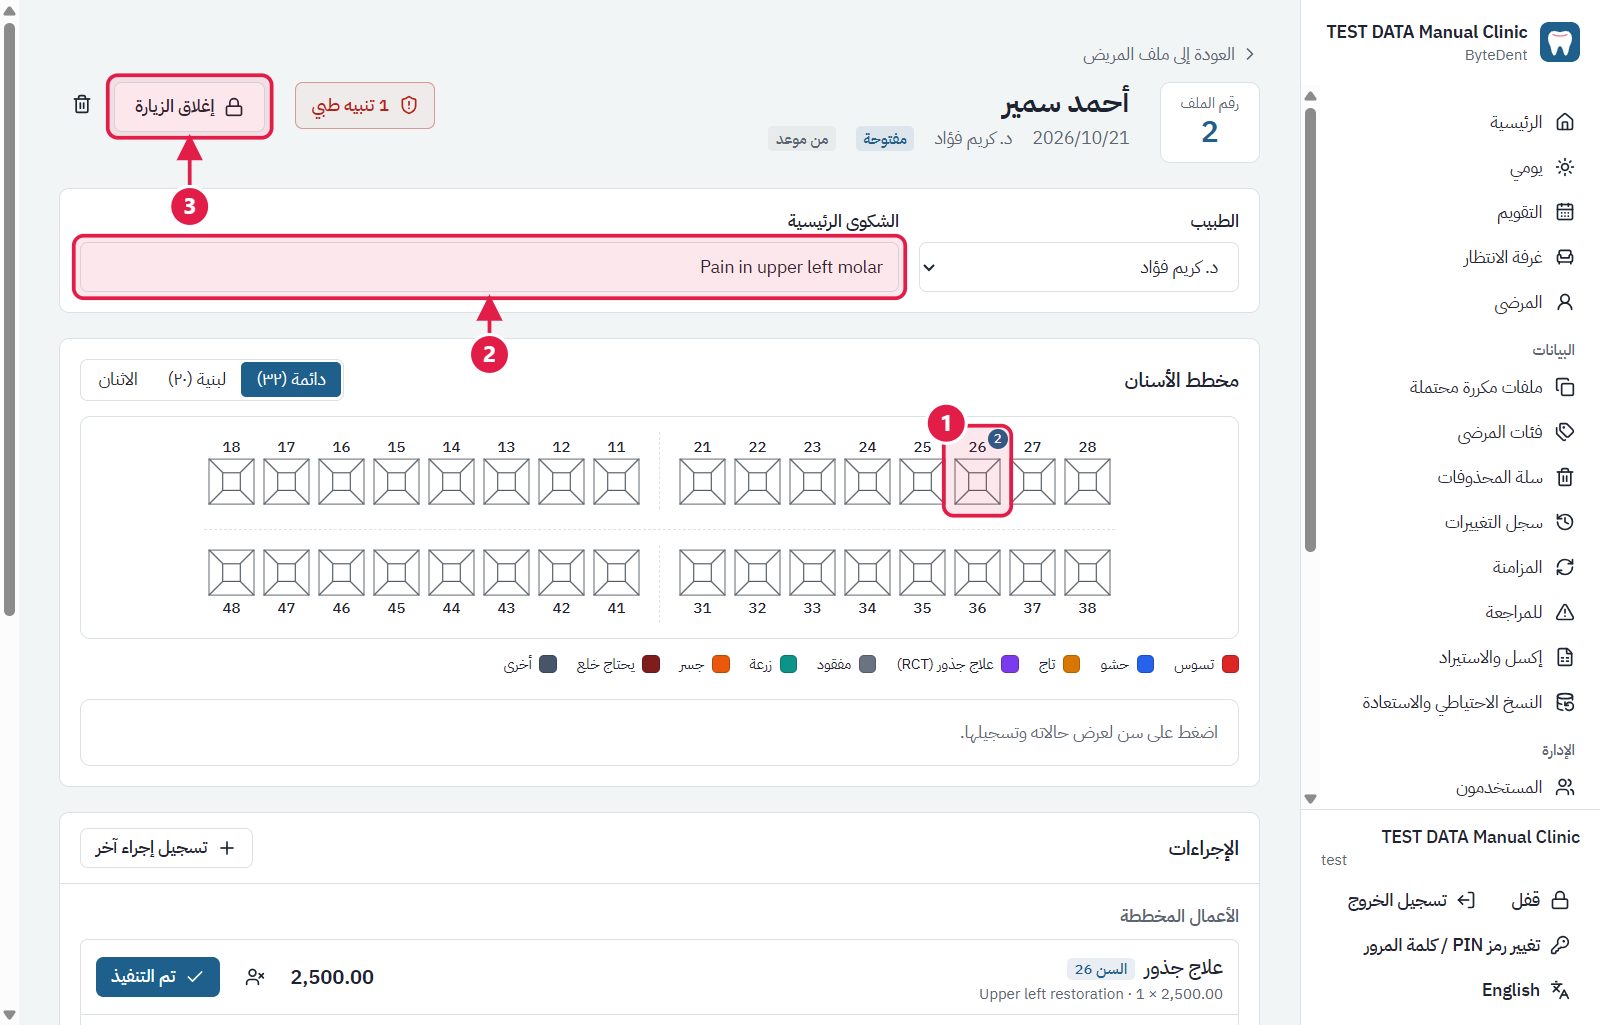The height and width of the screenshot is (1025, 1600).
Task: Select tooth 38 on the chart
Action: pos(1087,572)
